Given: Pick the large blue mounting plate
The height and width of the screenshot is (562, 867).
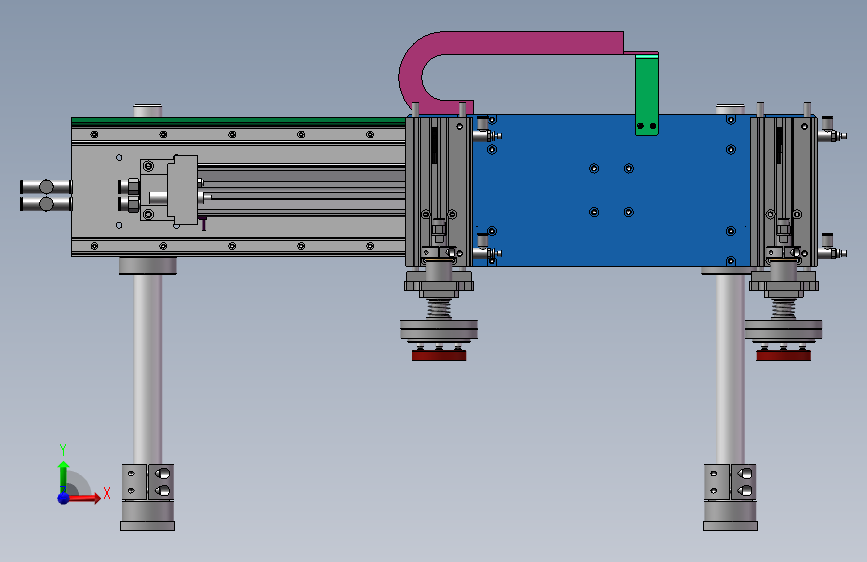Looking at the screenshot, I should pos(611,190).
